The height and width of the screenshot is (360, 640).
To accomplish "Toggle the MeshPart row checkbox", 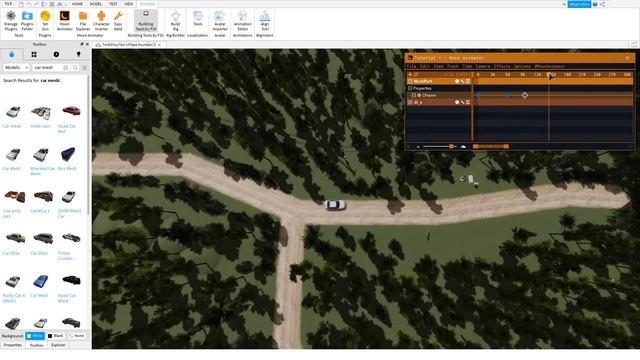I will pyautogui.click(x=410, y=81).
